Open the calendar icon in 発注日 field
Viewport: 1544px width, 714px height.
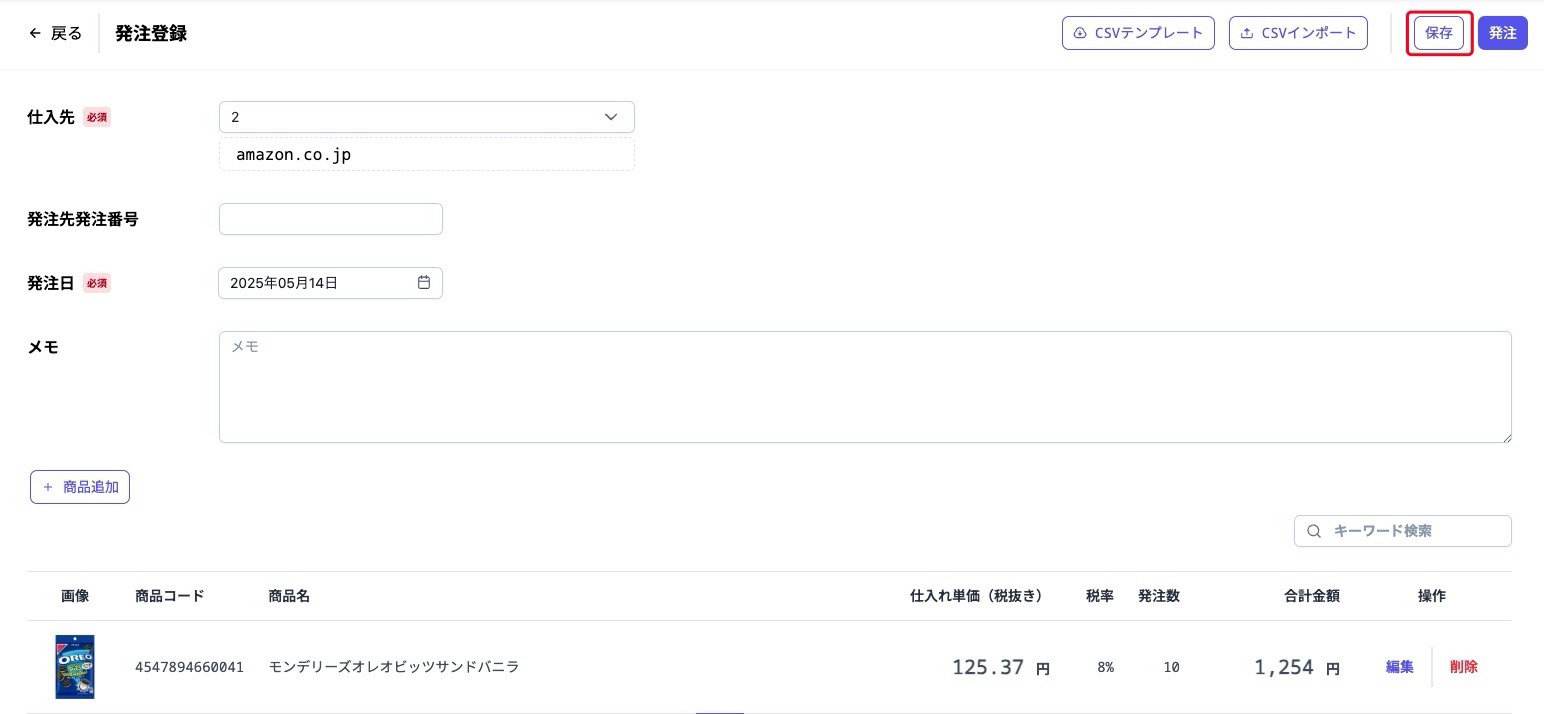pyautogui.click(x=424, y=283)
